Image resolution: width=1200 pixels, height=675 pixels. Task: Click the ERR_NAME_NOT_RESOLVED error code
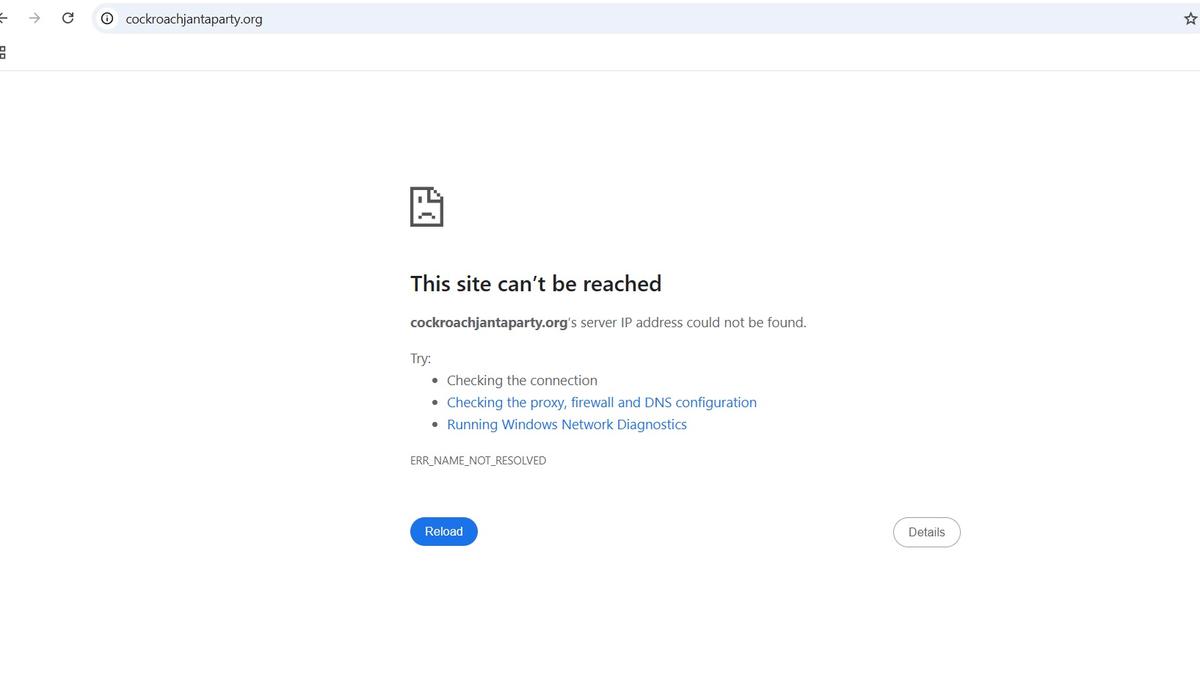click(x=478, y=461)
